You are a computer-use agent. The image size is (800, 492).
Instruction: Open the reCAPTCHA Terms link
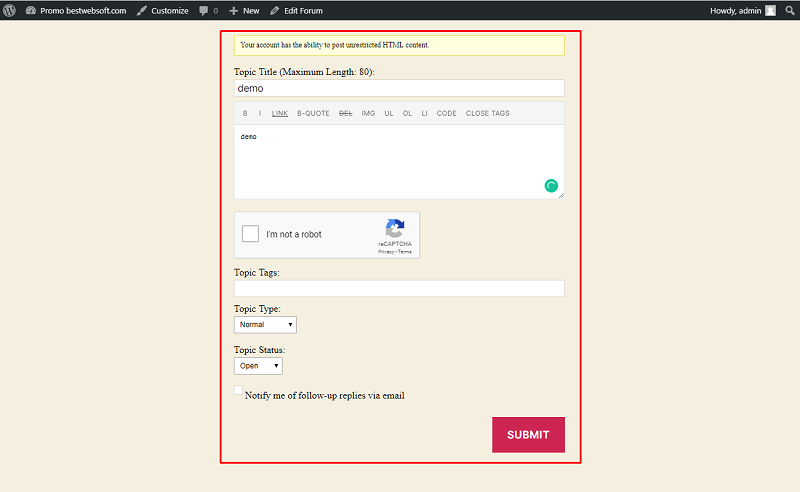[x=405, y=252]
